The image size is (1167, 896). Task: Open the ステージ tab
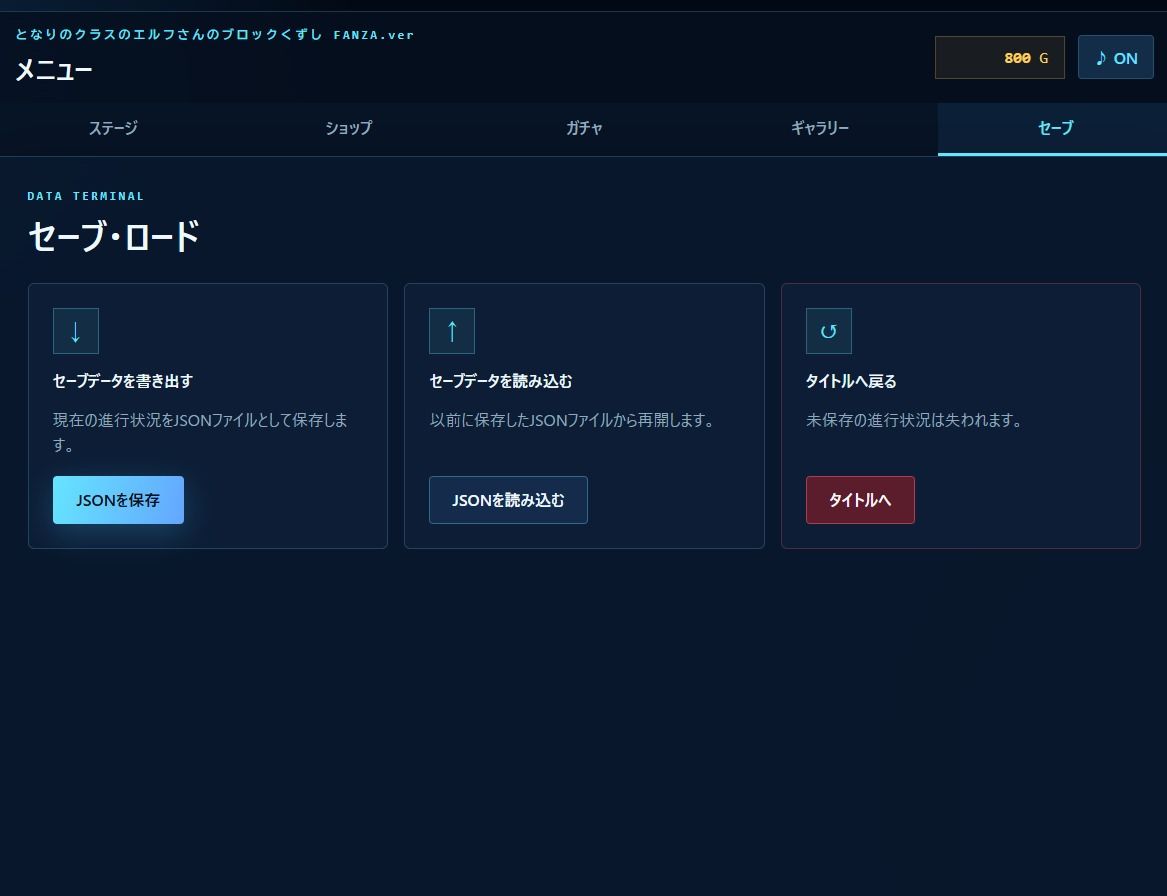click(114, 129)
